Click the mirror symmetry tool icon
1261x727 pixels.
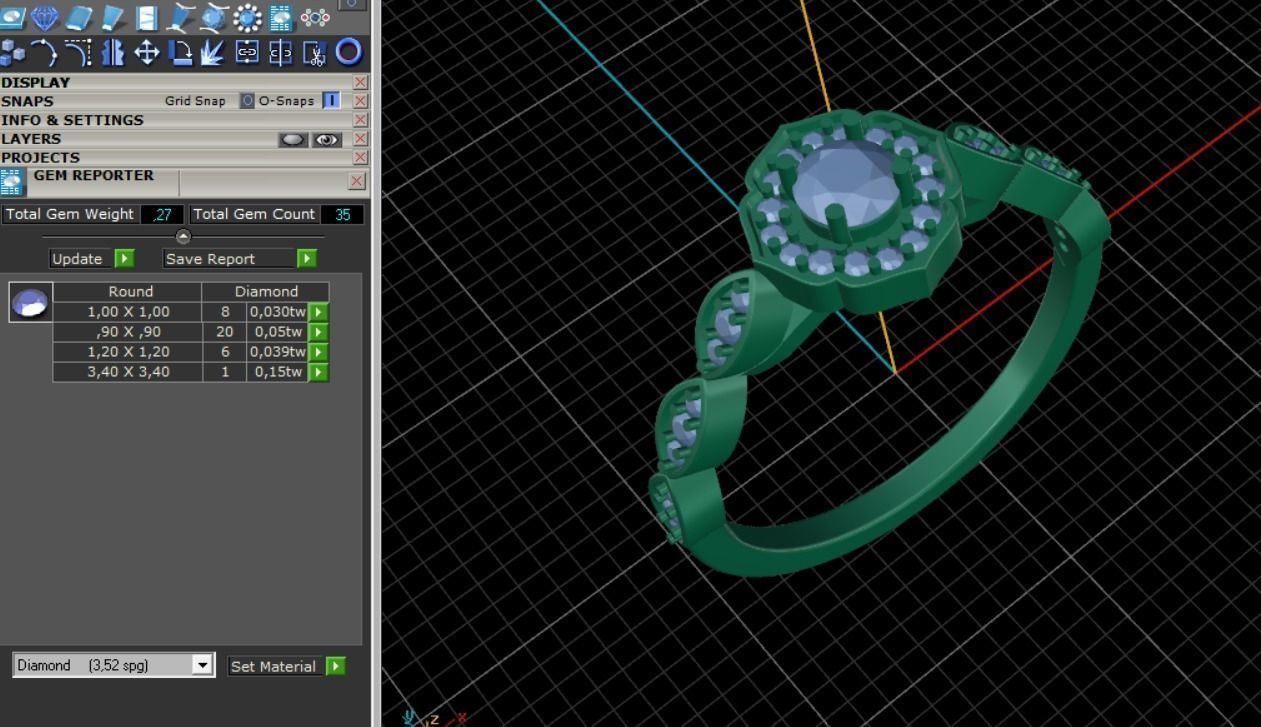click(113, 52)
